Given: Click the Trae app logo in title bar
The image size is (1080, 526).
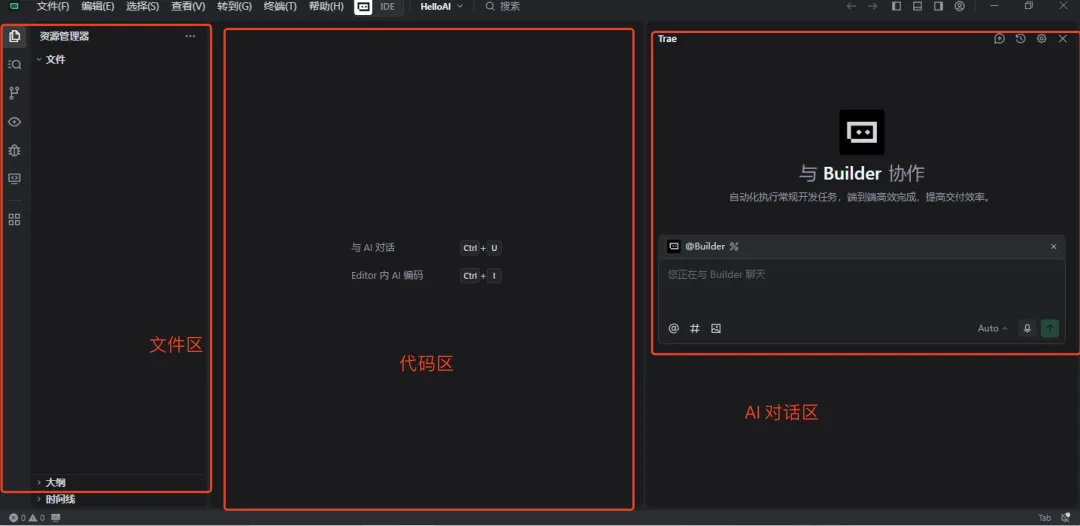Looking at the screenshot, I should pyautogui.click(x=14, y=6).
